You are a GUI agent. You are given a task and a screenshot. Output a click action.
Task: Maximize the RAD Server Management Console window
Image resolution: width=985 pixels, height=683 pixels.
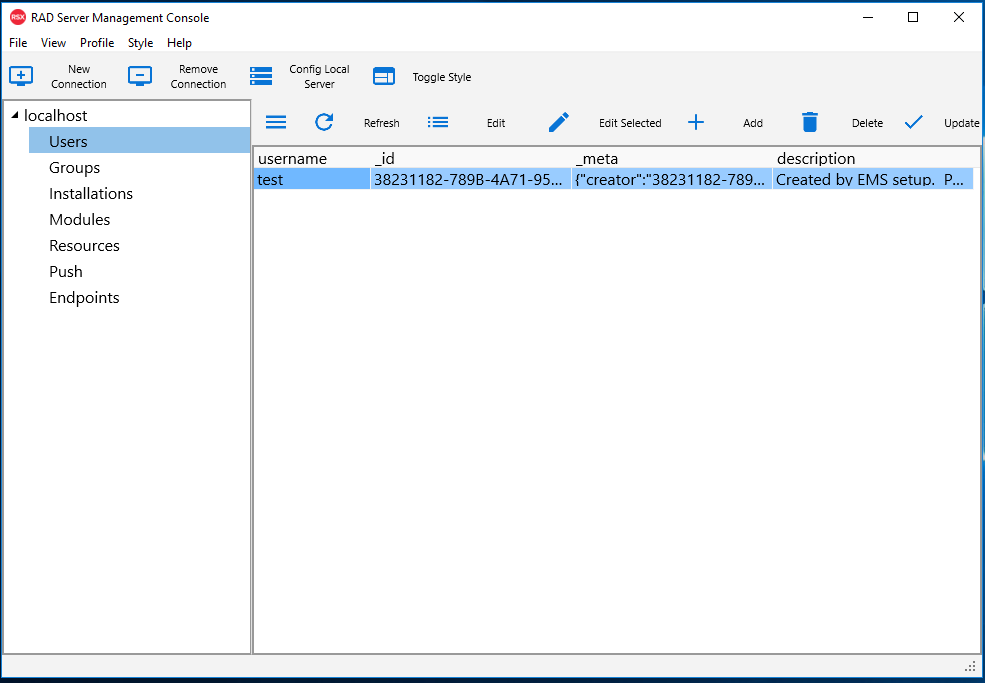pos(913,18)
